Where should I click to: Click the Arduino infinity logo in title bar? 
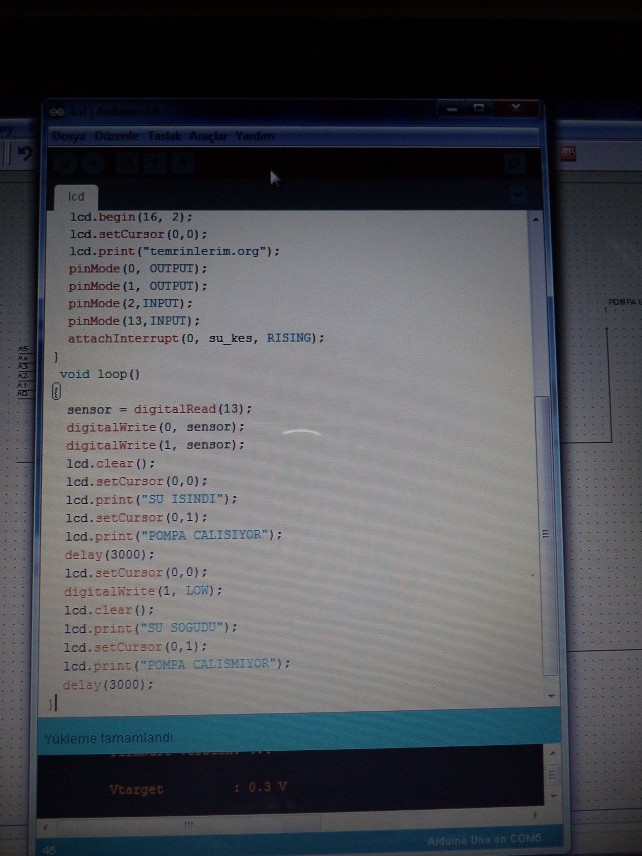click(x=57, y=112)
